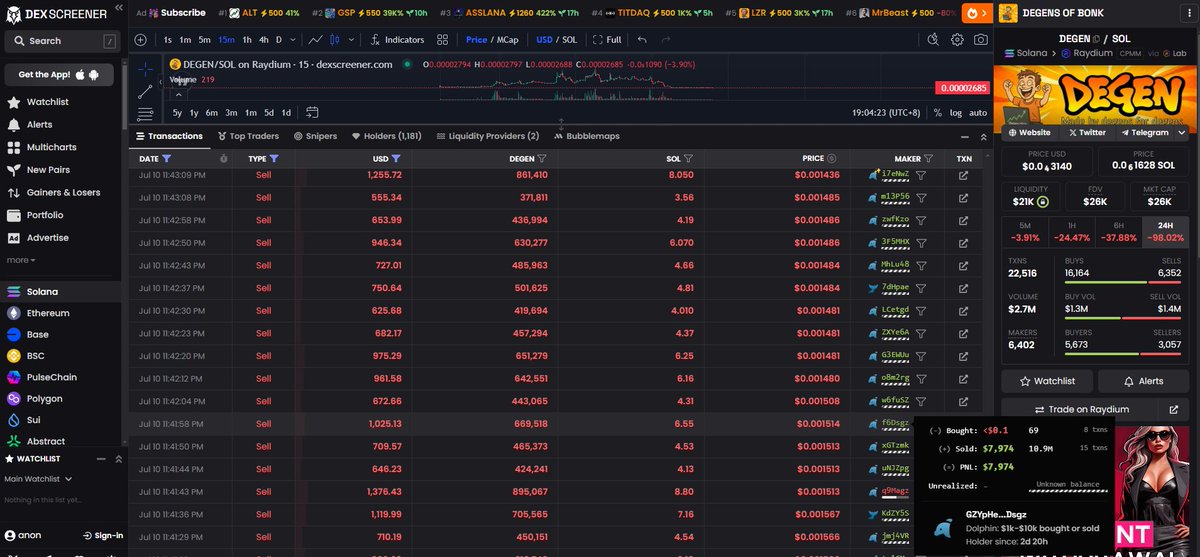The height and width of the screenshot is (557, 1200).
Task: Select the 5y chart date range
Action: pyautogui.click(x=177, y=113)
